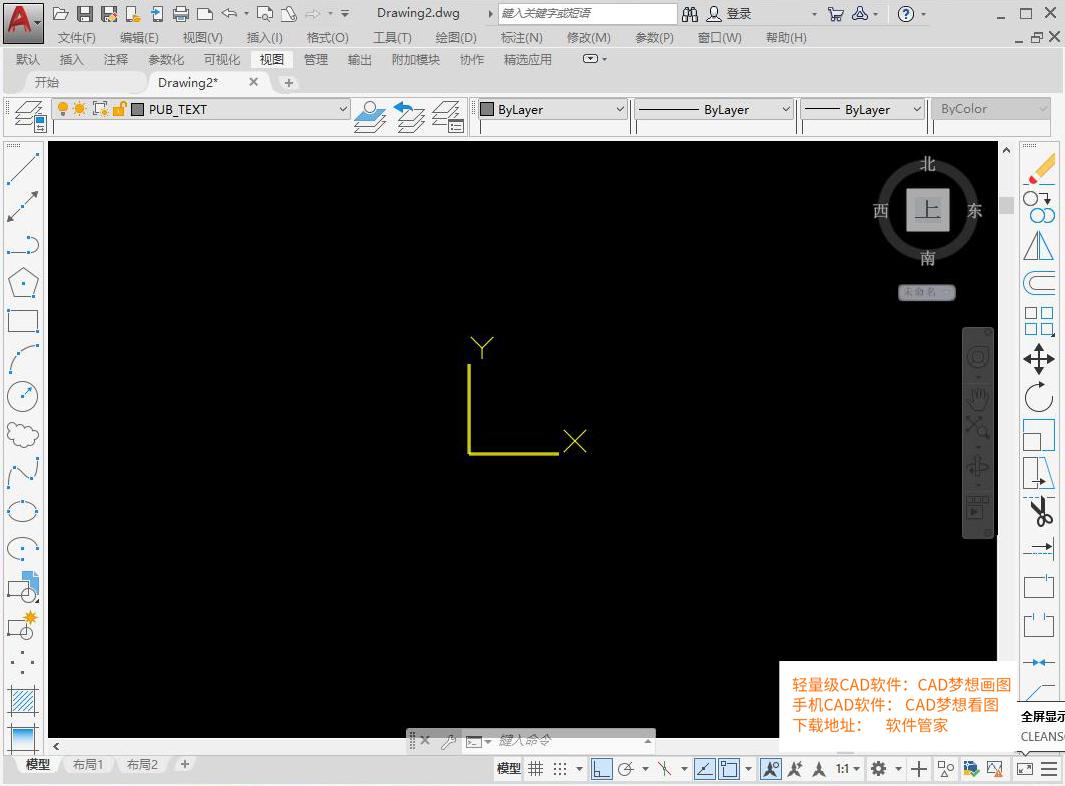Expand the PUB_TEXT layer dropdown

[x=343, y=109]
